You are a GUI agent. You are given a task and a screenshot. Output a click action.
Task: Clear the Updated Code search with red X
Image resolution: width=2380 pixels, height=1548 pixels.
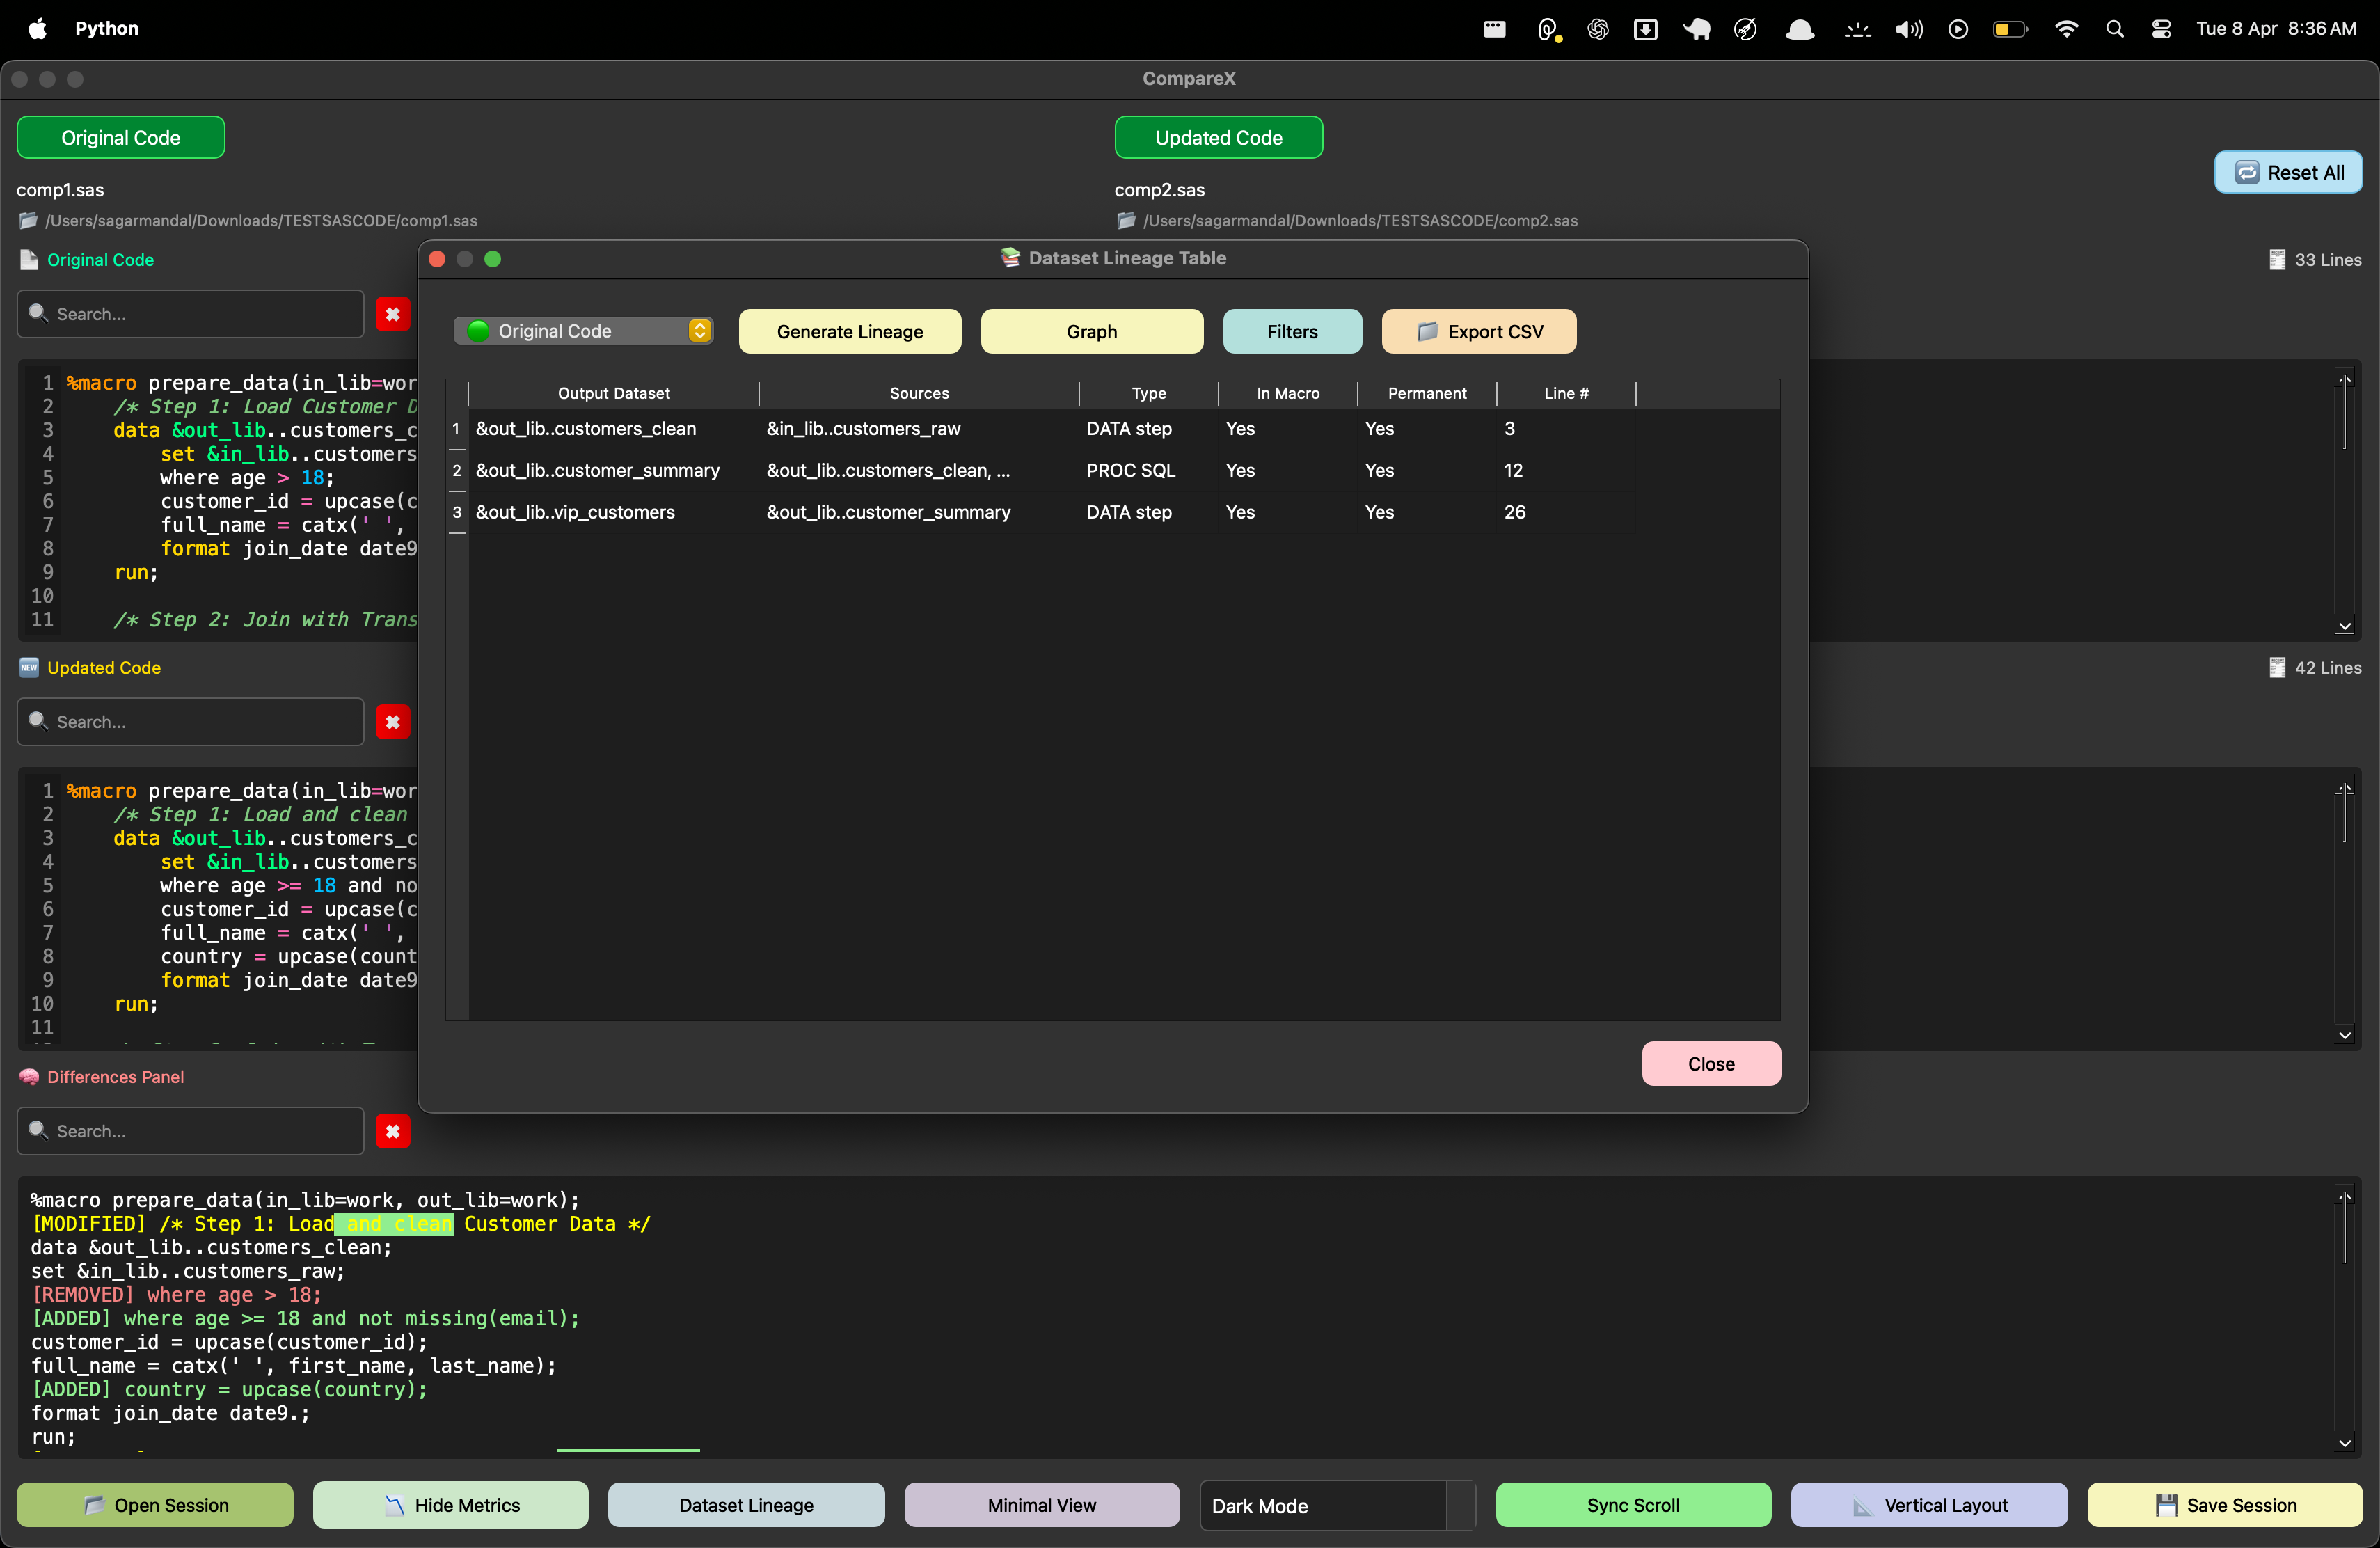tap(393, 722)
